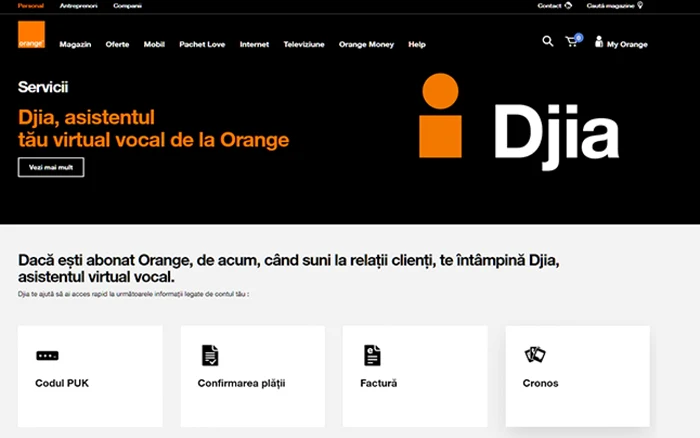
Task: Click the My Orange link text
Action: tap(627, 44)
